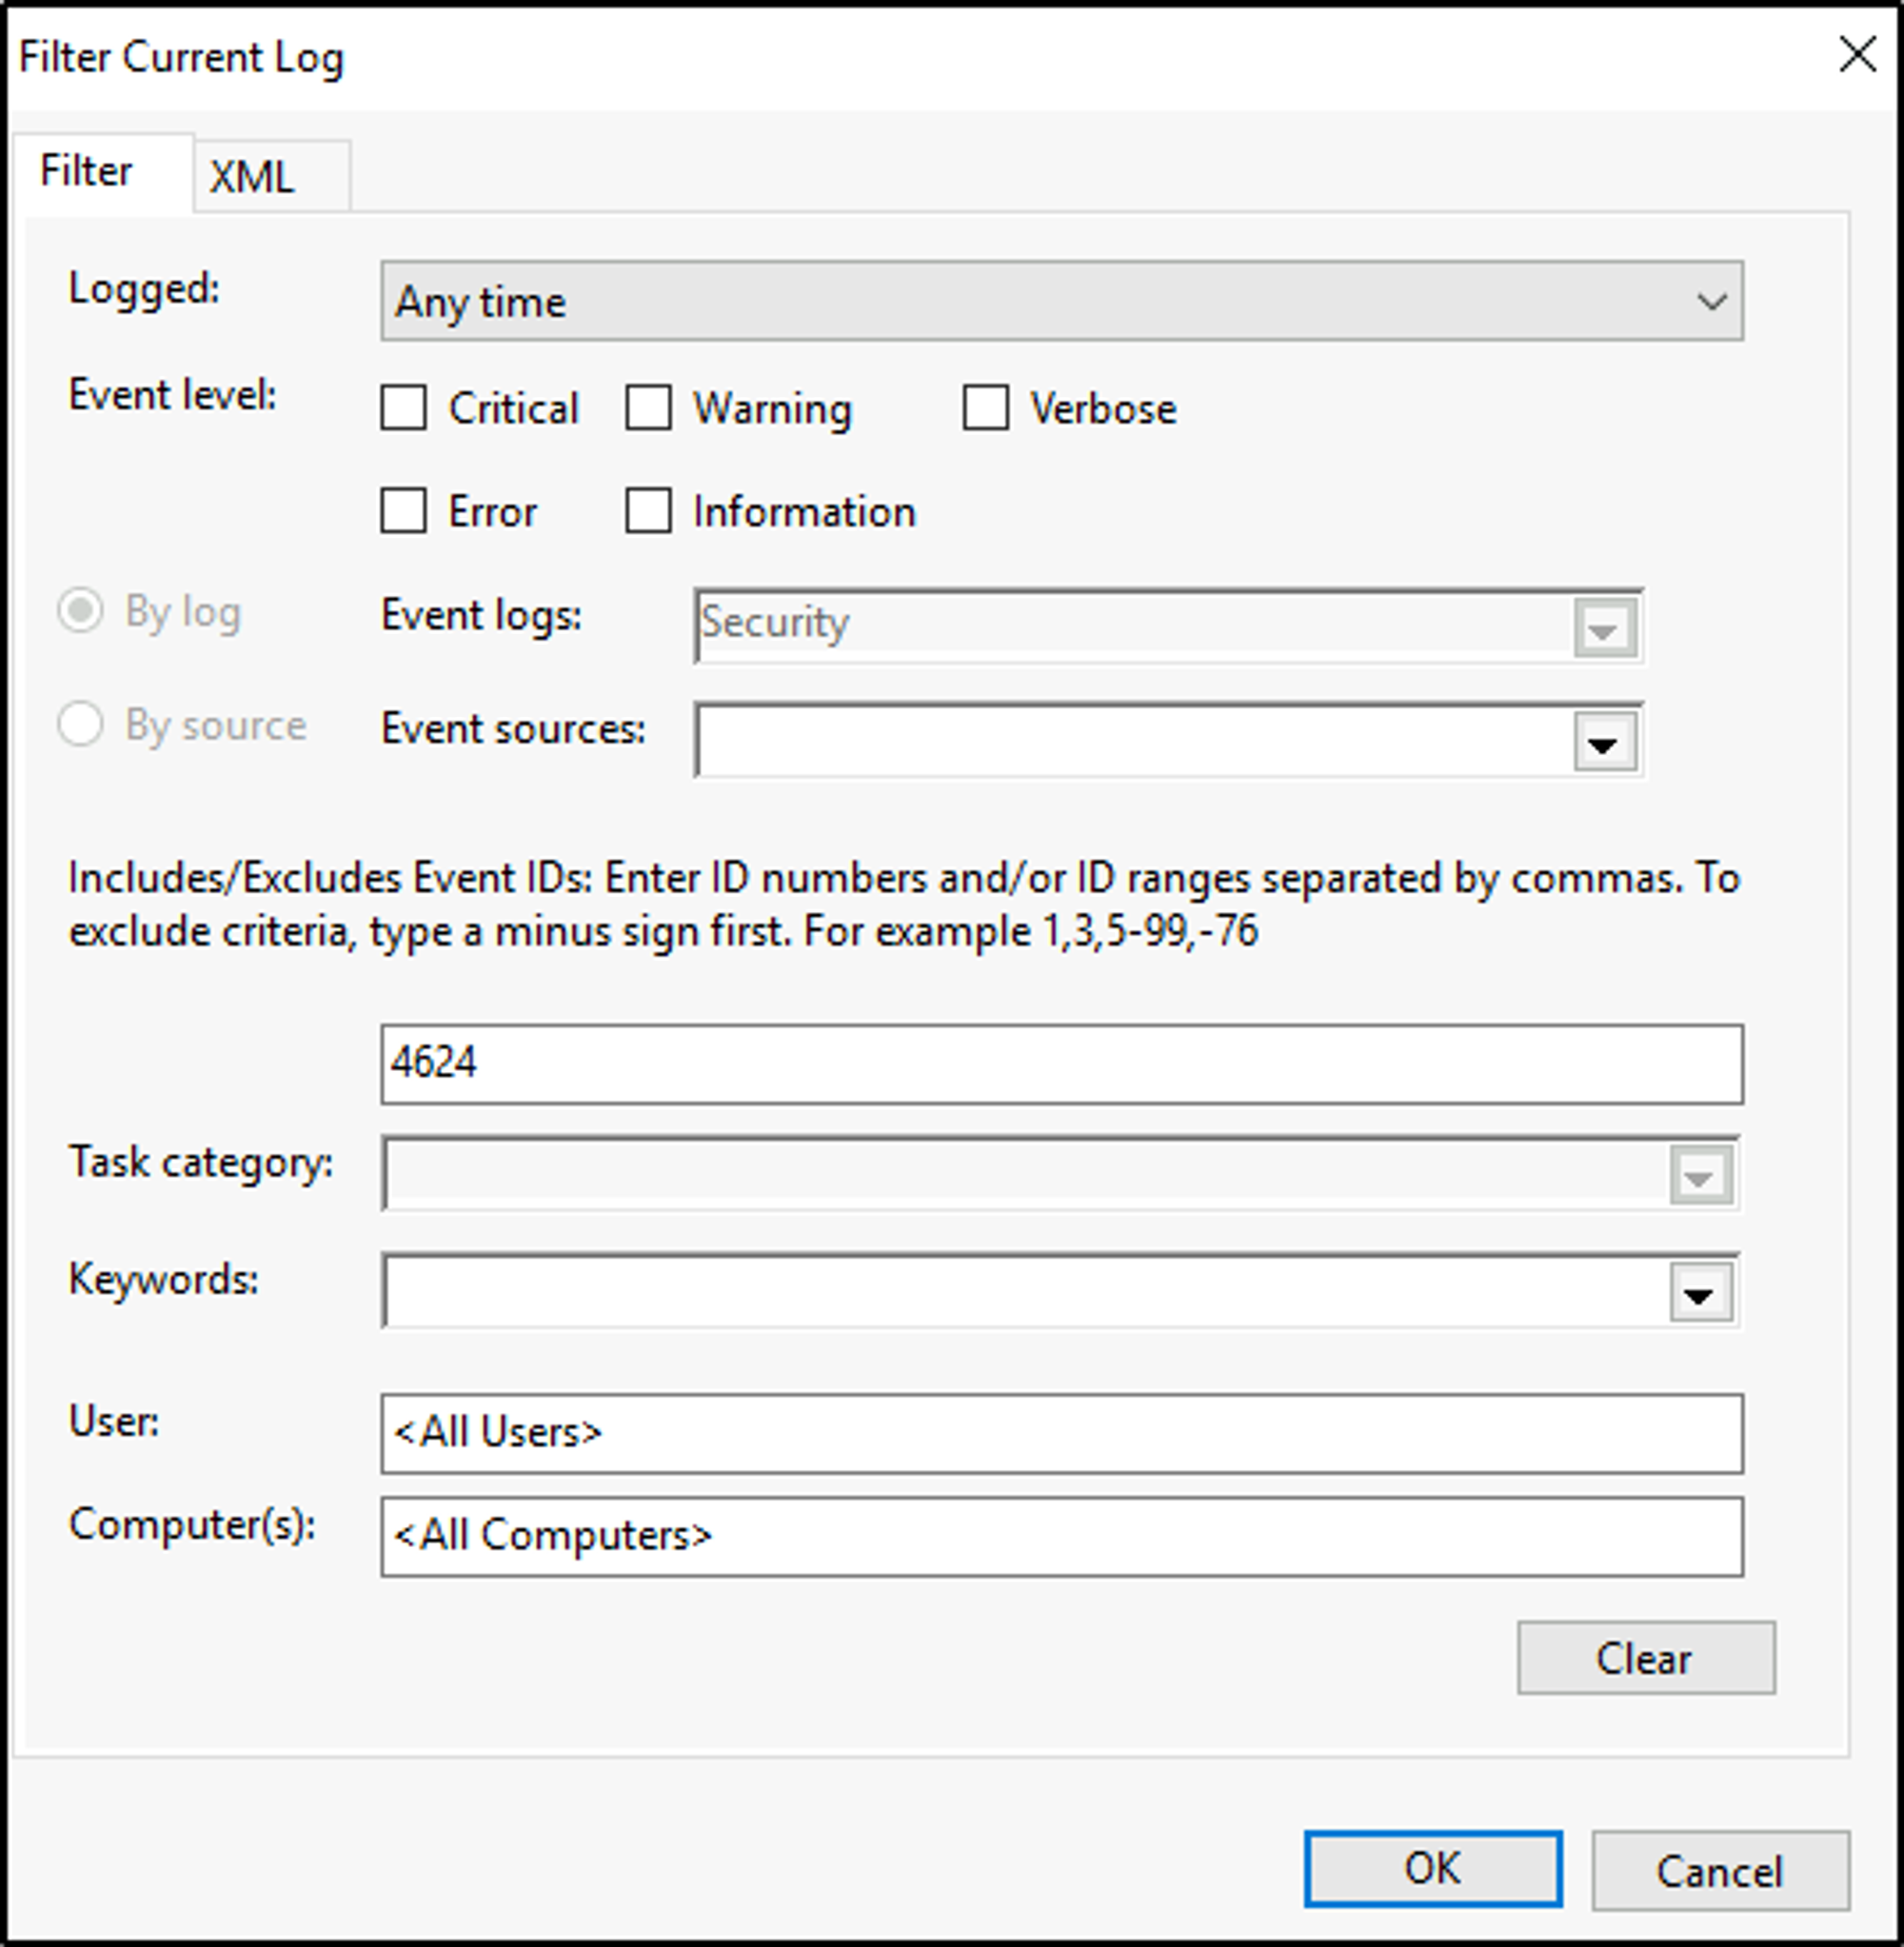Enable the Critical event level checkbox

(x=404, y=408)
